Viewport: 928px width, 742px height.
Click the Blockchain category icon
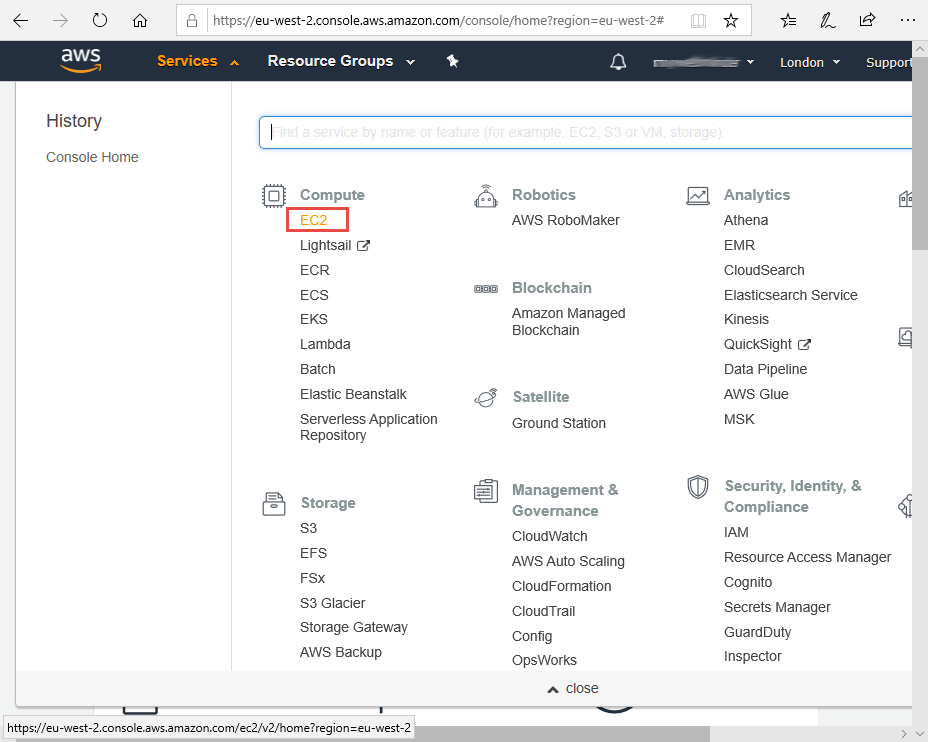pyautogui.click(x=486, y=289)
